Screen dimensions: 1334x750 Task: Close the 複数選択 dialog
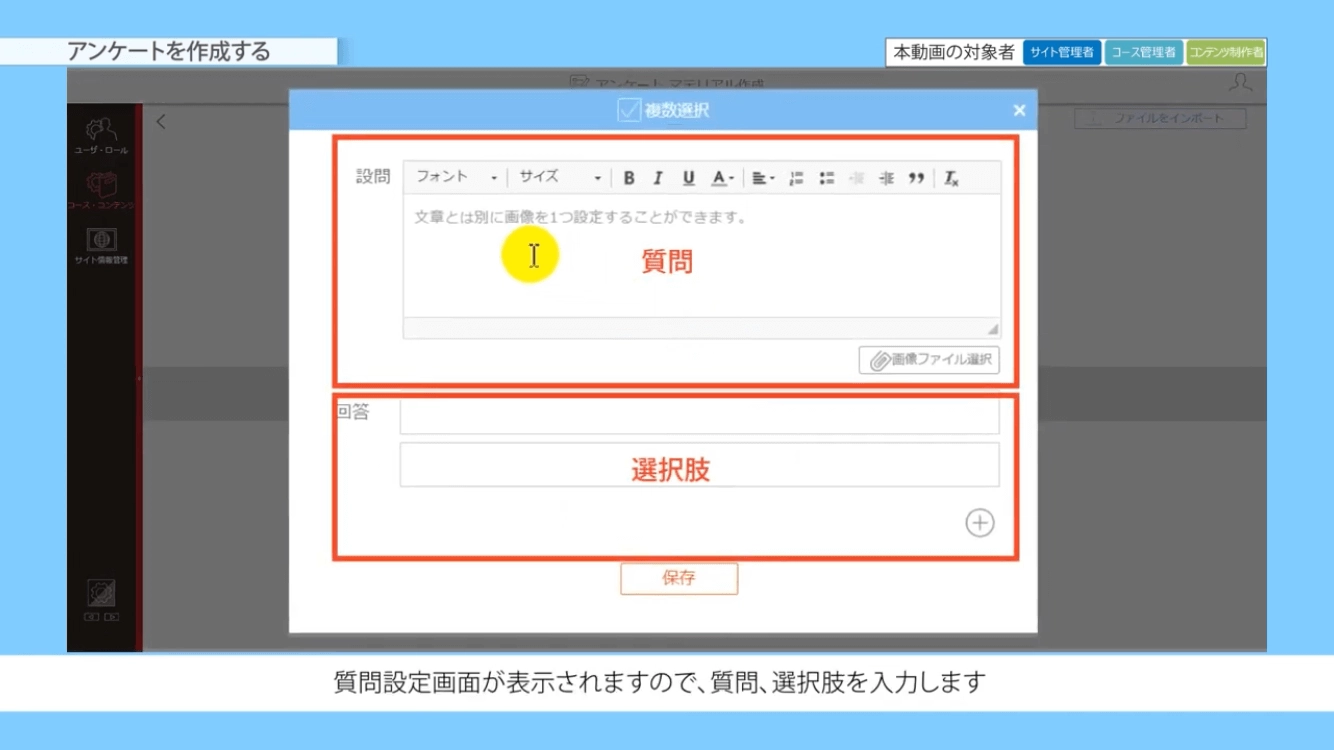1019,111
